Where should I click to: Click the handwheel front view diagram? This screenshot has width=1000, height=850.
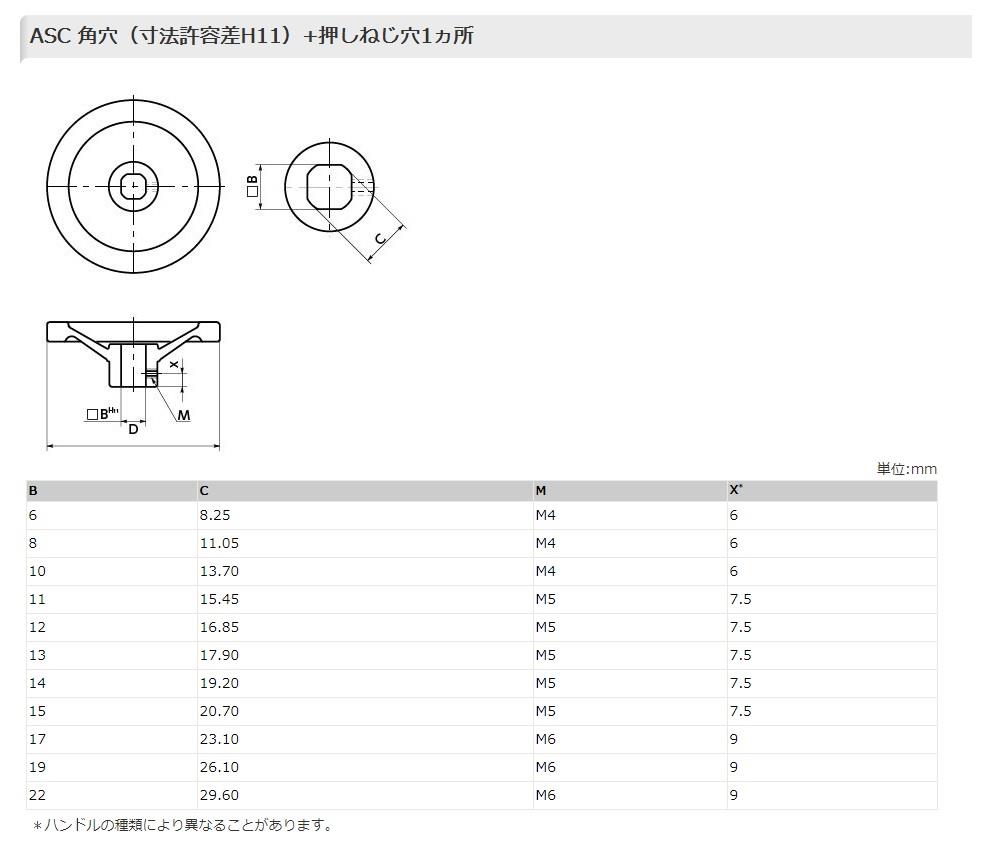133,186
